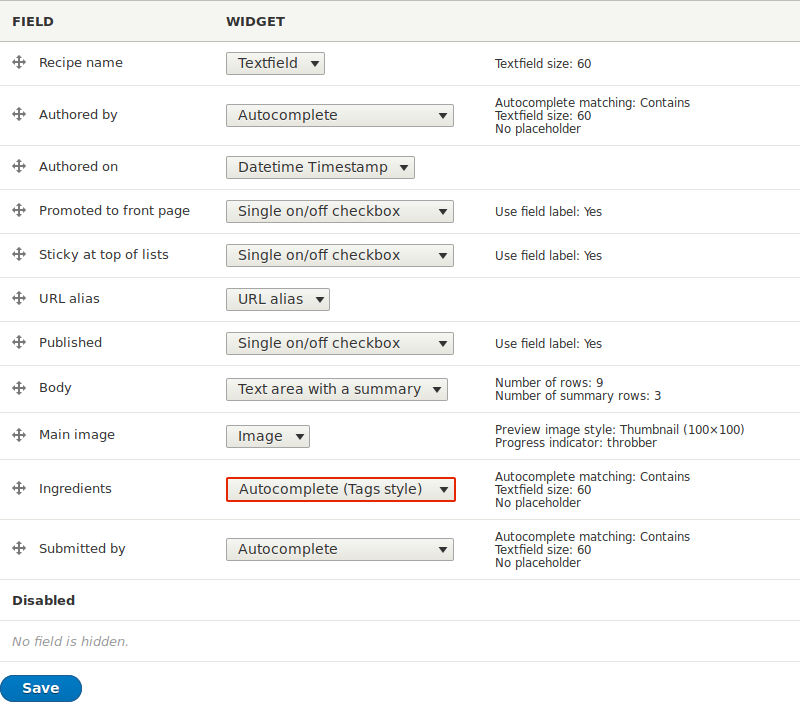Screen dimensions: 800x702
Task: Select the drag handle for Ingredients
Action: point(19,488)
